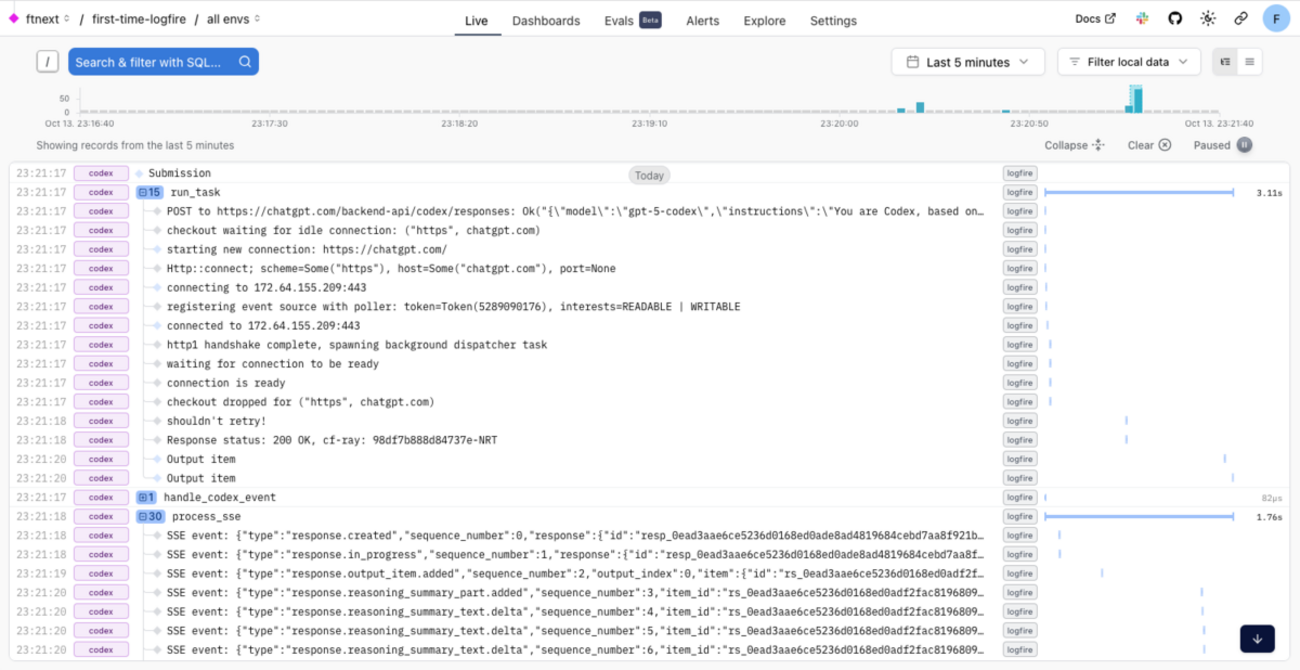The width and height of the screenshot is (1300, 670).
Task: Select 'checkout dropped for' row
Action: click(650, 402)
